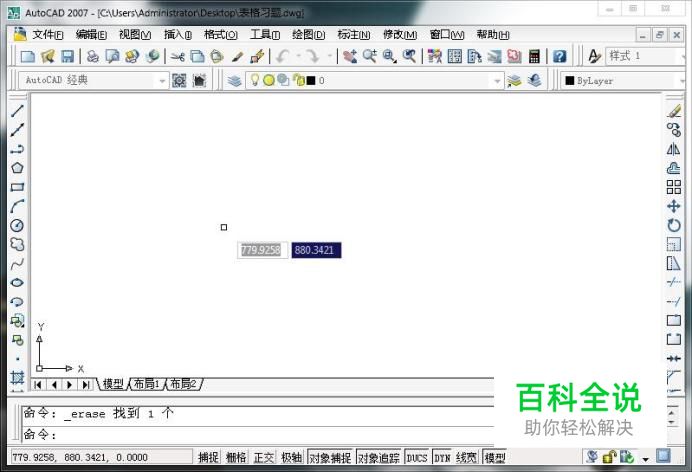Click the Erase tool in Modify toolbar
The image size is (692, 472).
point(673,111)
